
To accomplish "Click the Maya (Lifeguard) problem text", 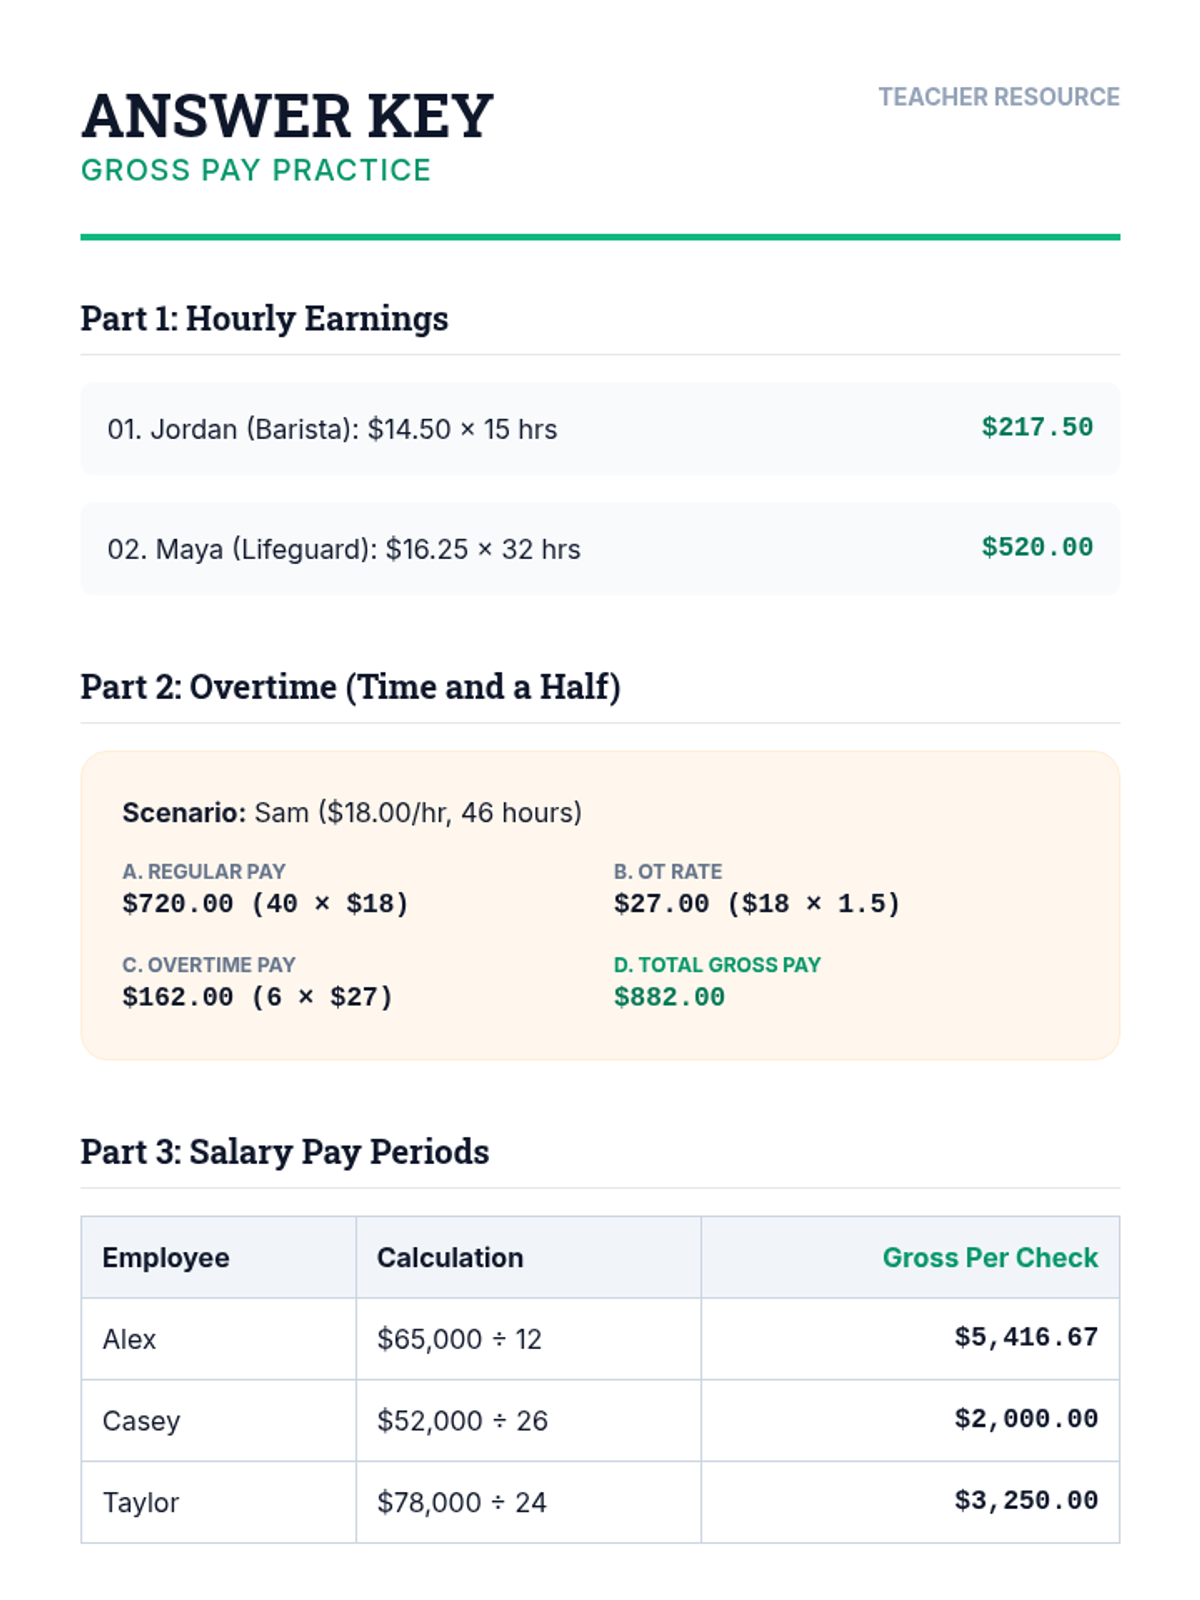I will (x=344, y=550).
